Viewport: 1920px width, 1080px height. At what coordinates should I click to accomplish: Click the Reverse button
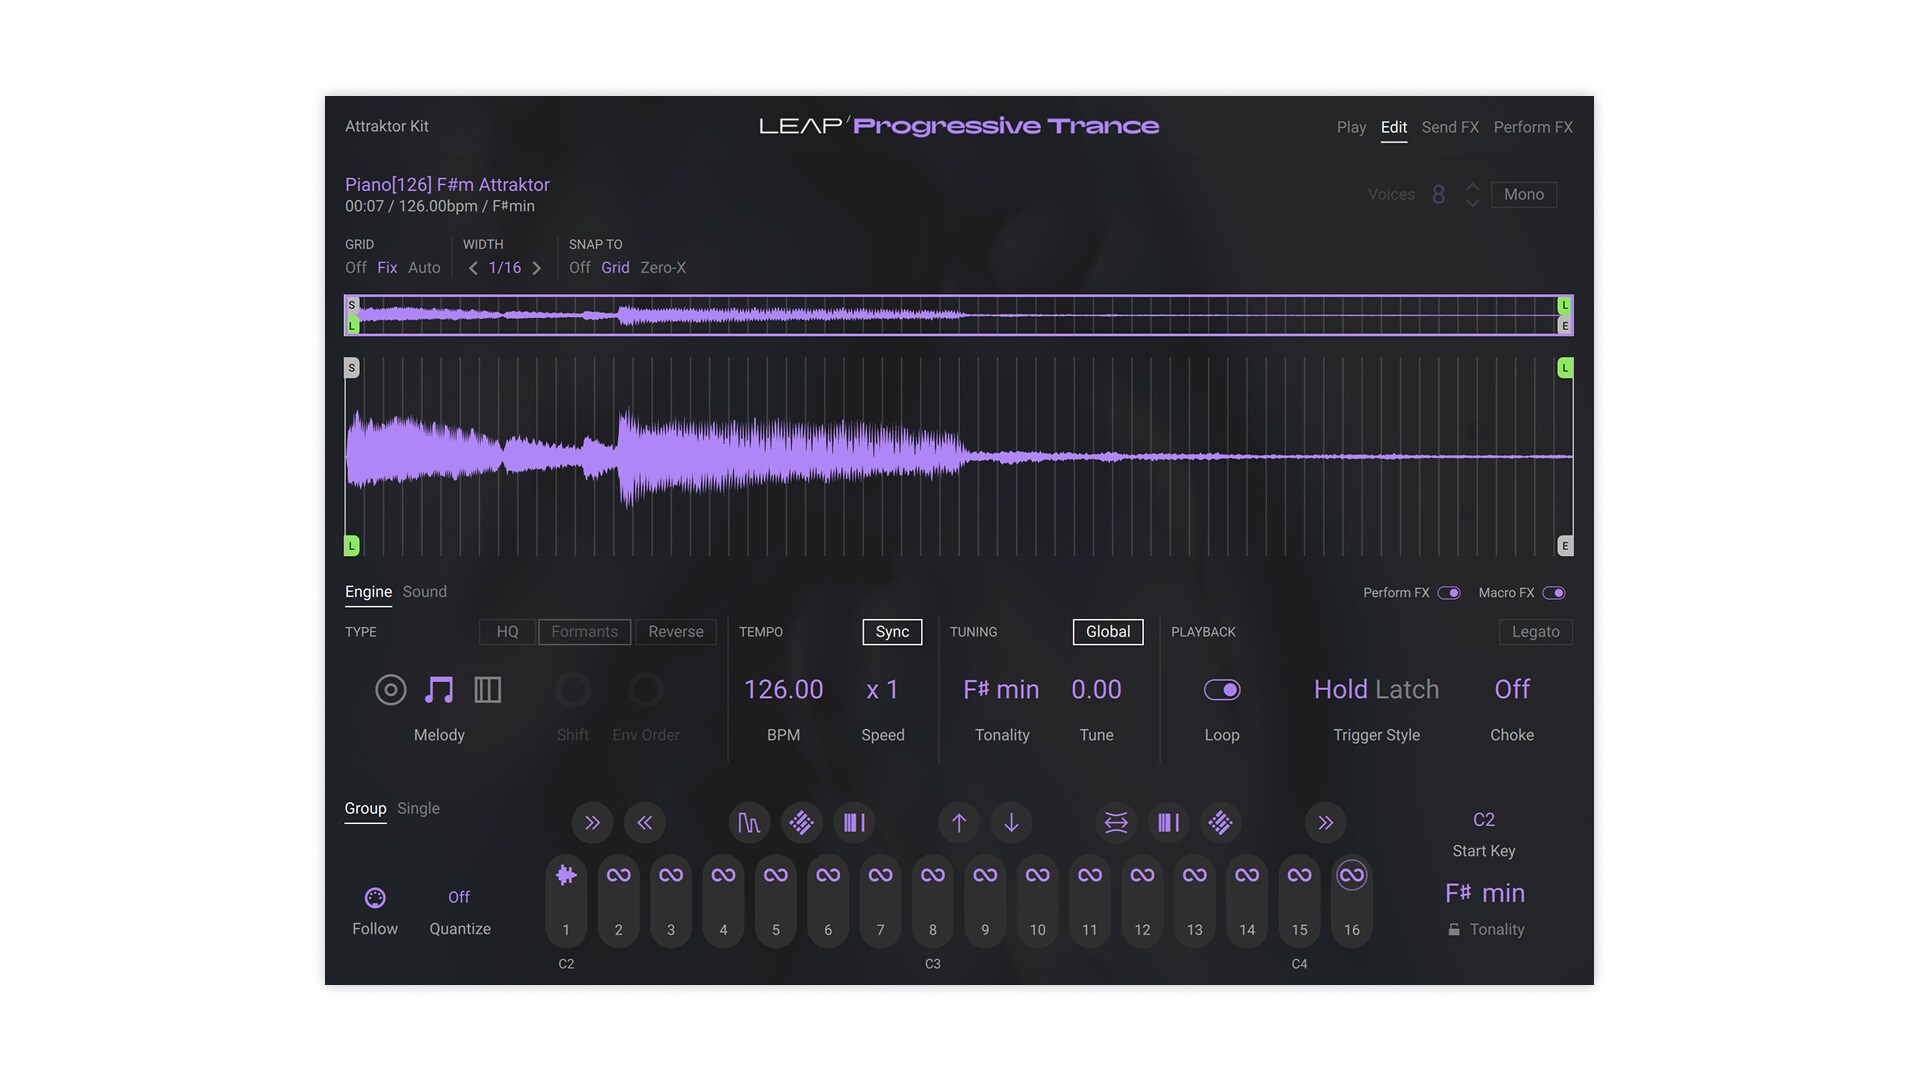coord(675,632)
